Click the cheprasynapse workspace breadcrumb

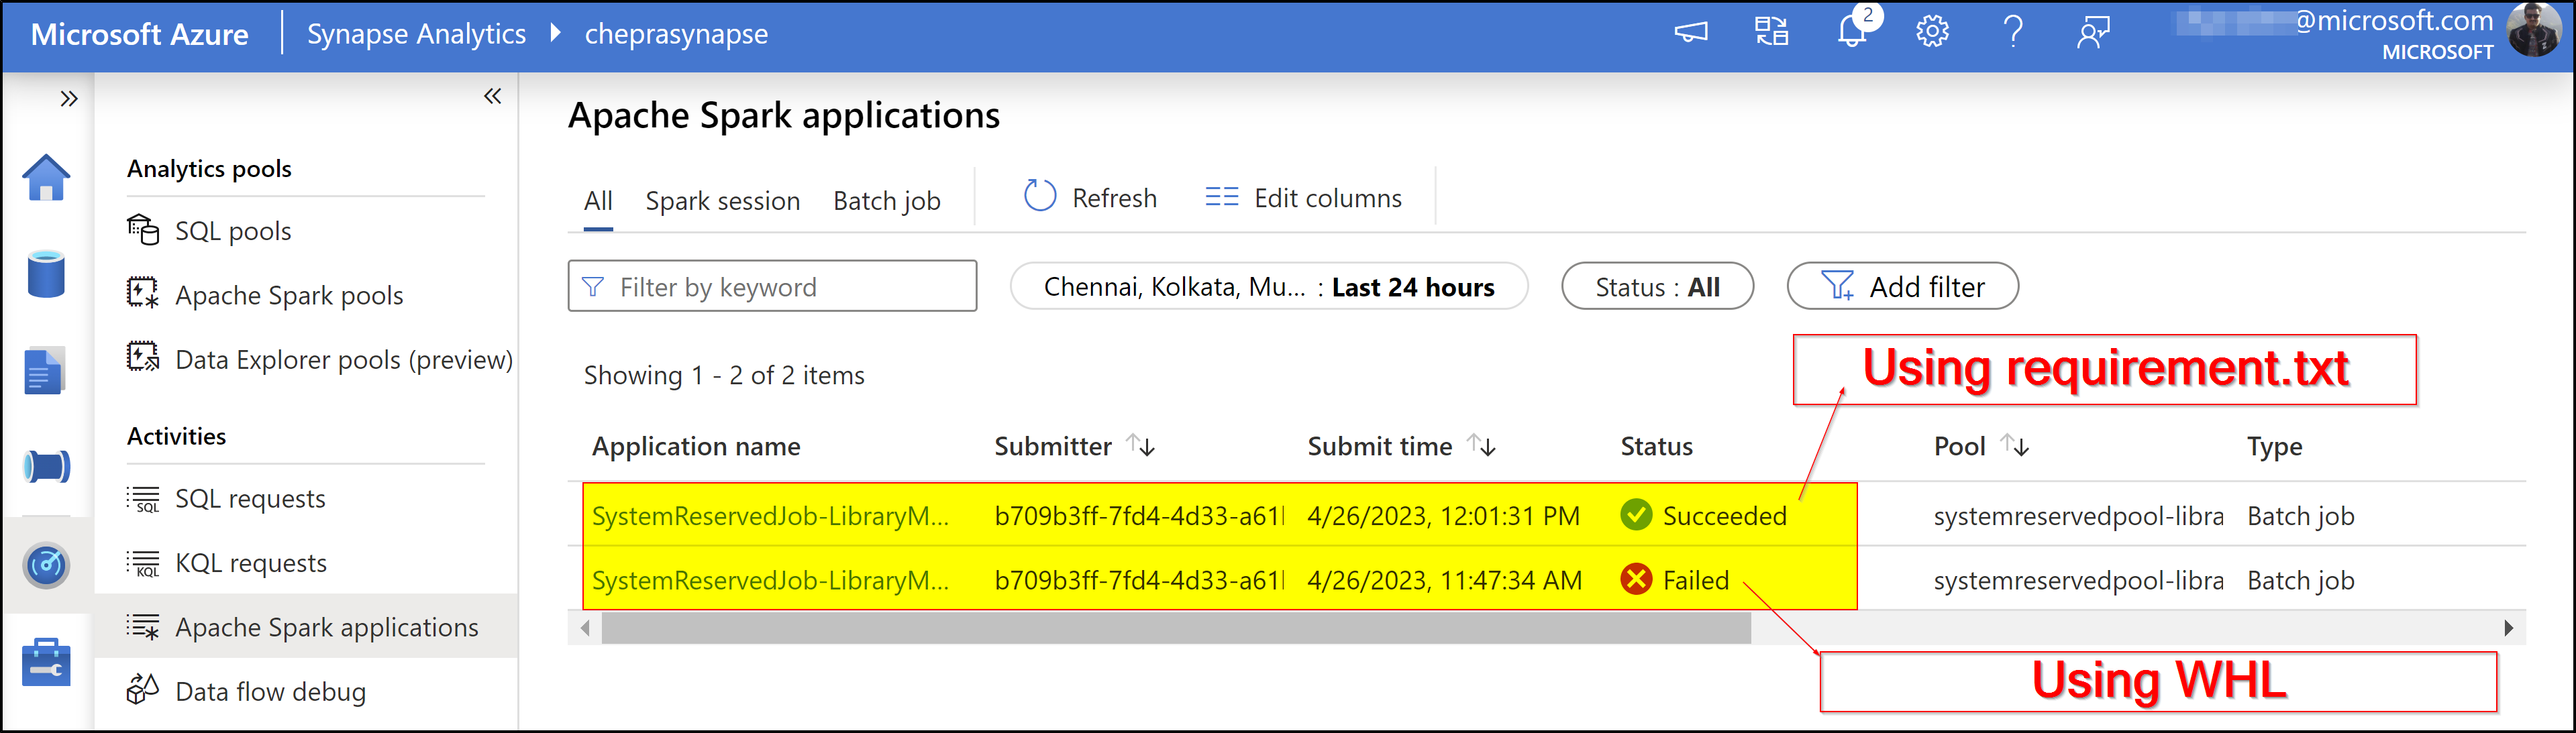pyautogui.click(x=676, y=34)
